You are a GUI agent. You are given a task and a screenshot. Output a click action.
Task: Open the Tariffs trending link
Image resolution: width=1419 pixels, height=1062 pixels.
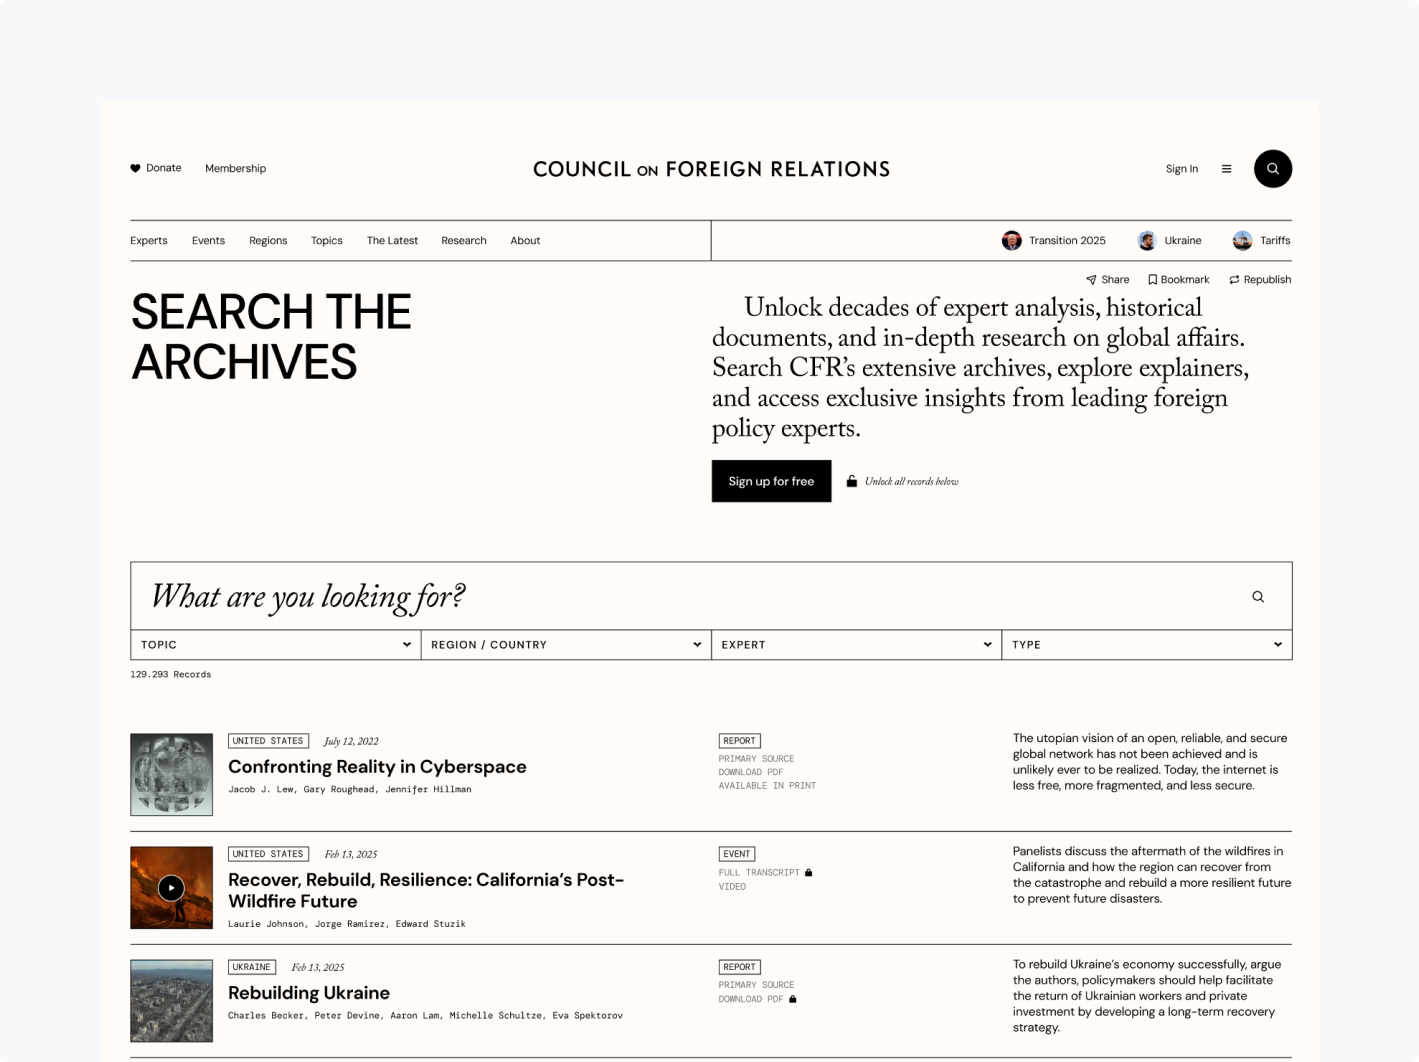(x=1275, y=240)
